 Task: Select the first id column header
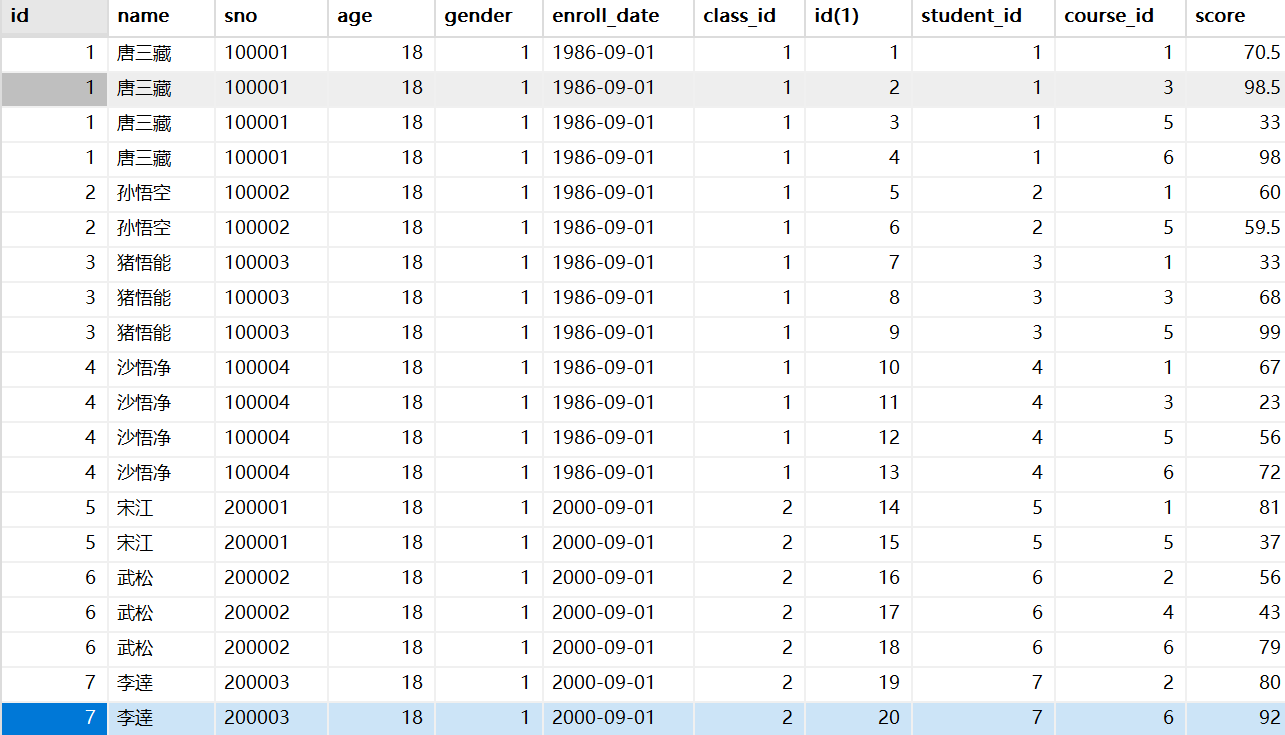[x=53, y=16]
